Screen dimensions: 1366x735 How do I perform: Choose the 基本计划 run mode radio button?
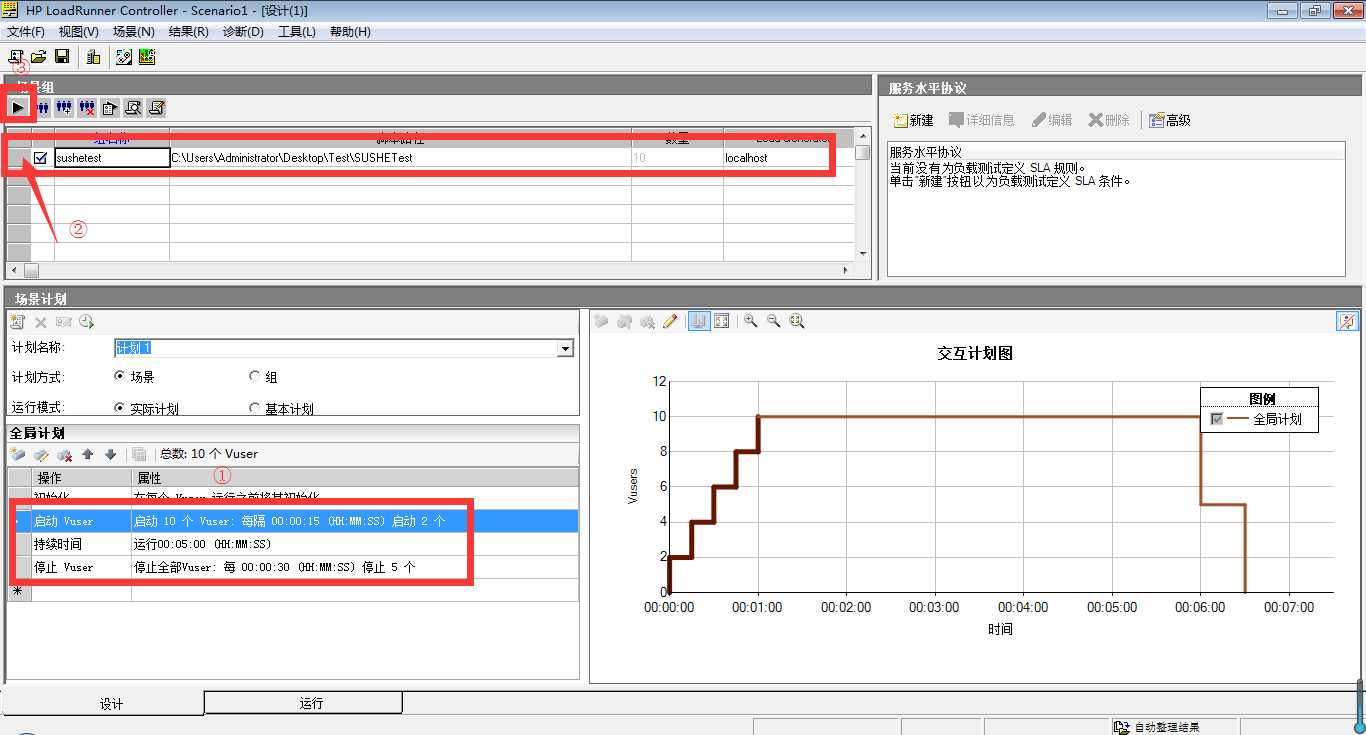[254, 408]
